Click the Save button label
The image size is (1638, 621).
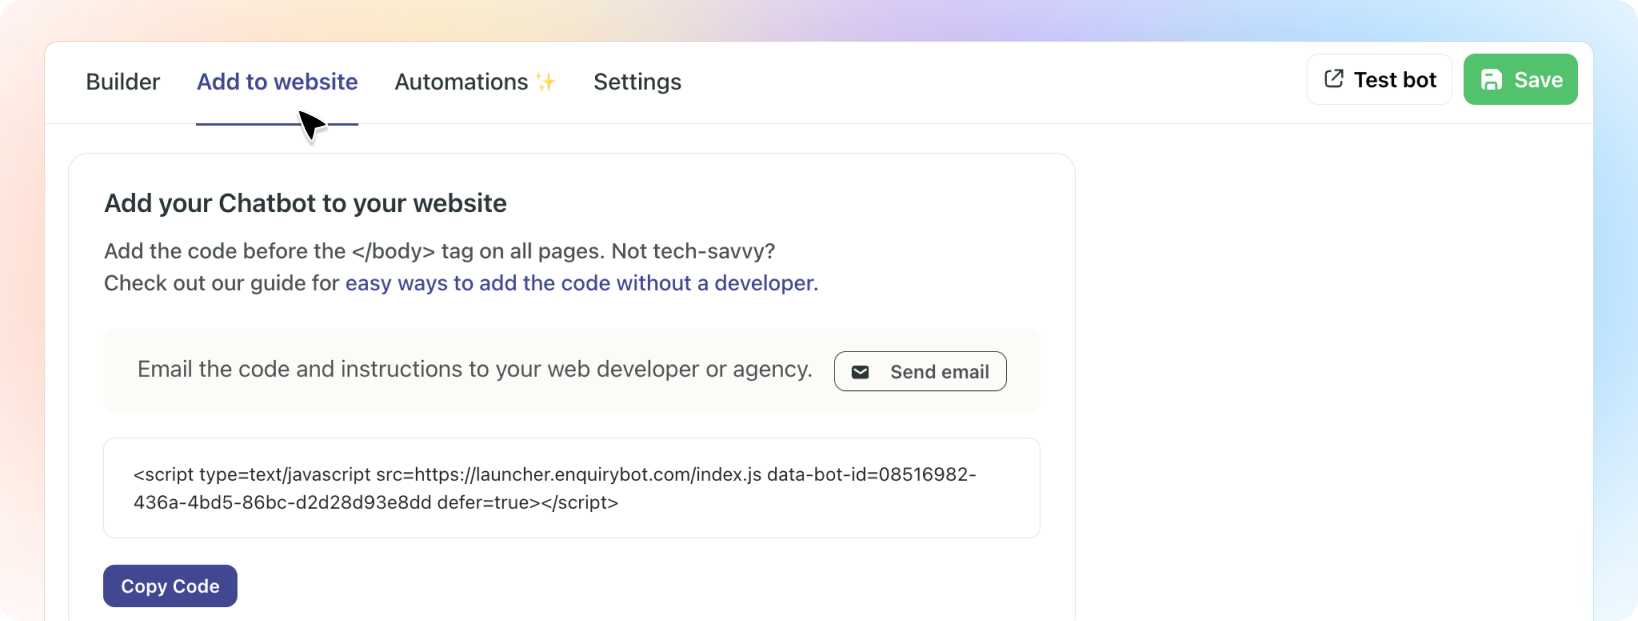(x=1538, y=80)
